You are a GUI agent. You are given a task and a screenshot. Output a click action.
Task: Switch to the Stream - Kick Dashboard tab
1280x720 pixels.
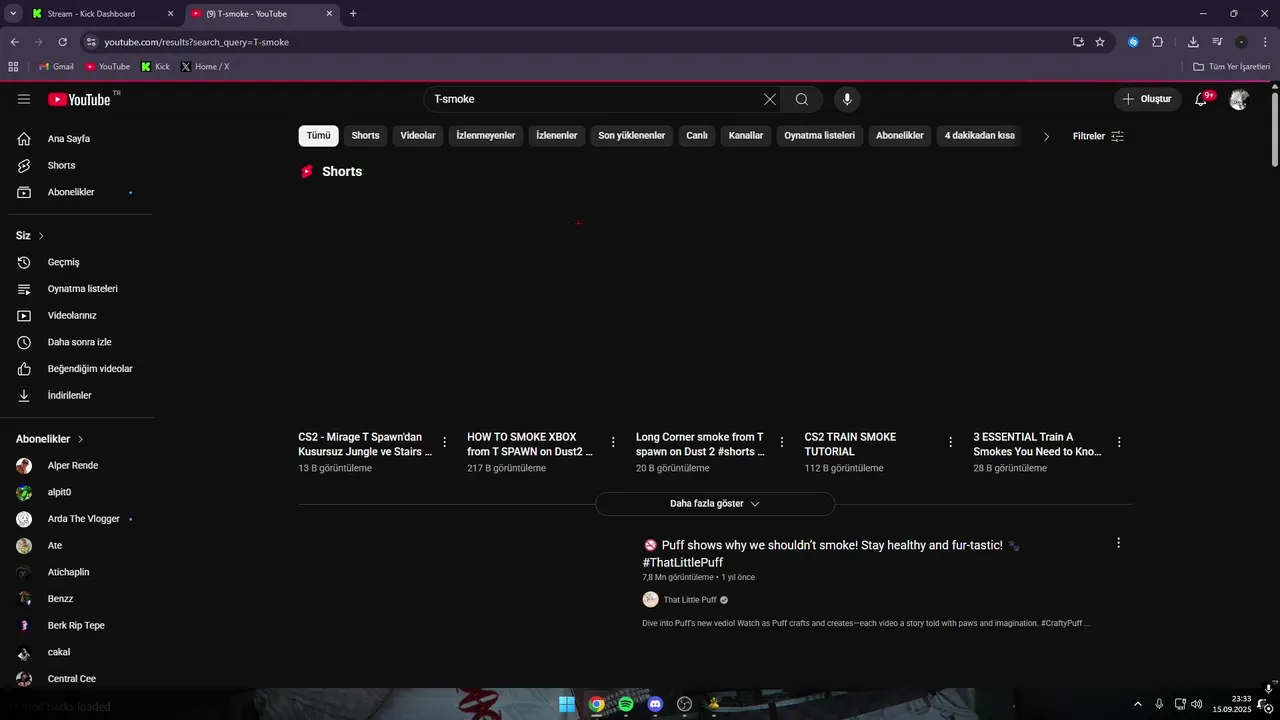[x=103, y=14]
